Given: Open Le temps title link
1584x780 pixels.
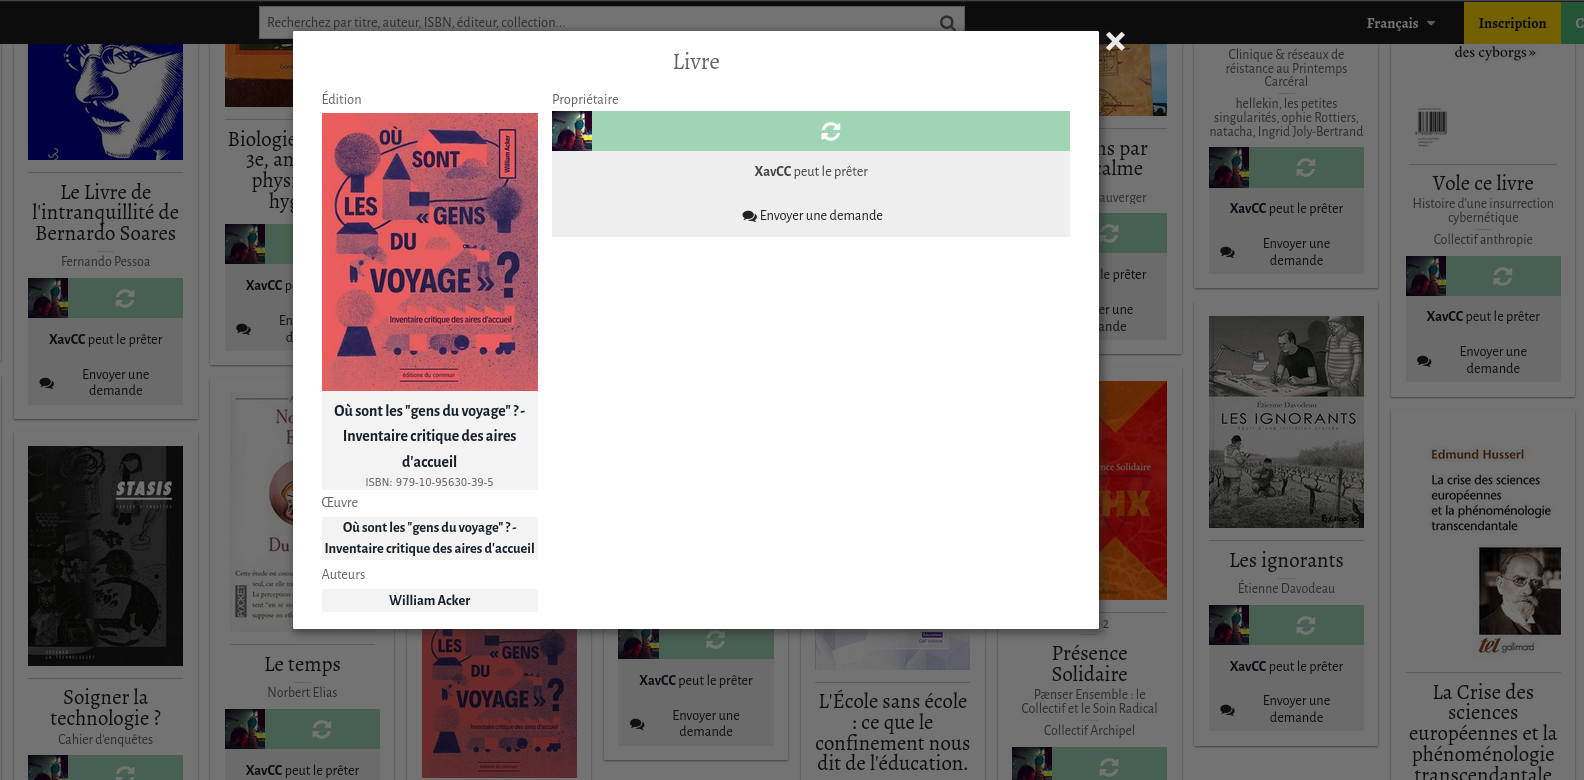Looking at the screenshot, I should coord(302,664).
